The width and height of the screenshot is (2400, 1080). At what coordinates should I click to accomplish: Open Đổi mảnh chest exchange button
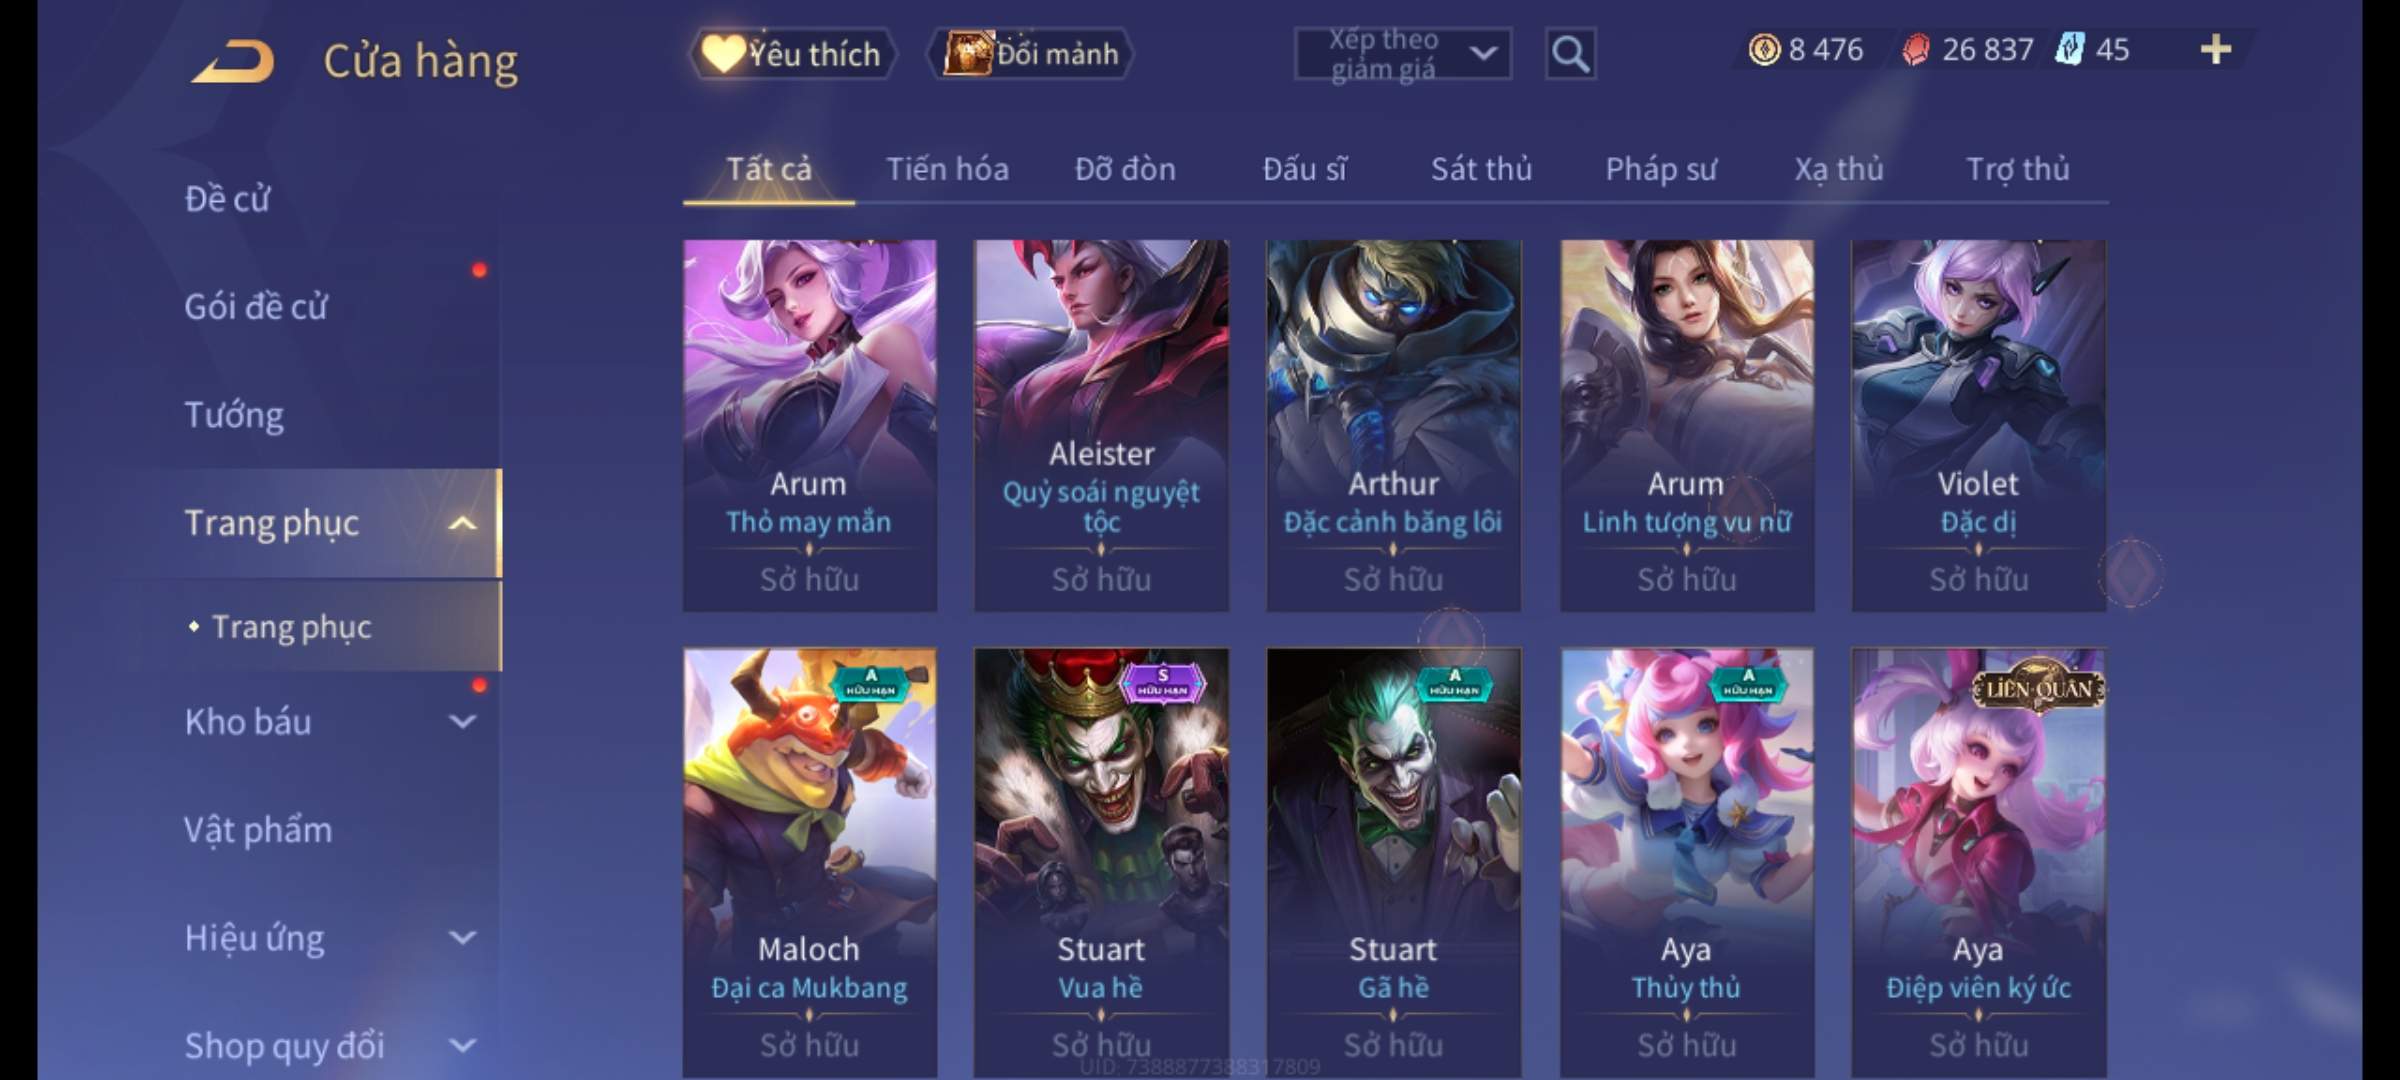point(1032,54)
